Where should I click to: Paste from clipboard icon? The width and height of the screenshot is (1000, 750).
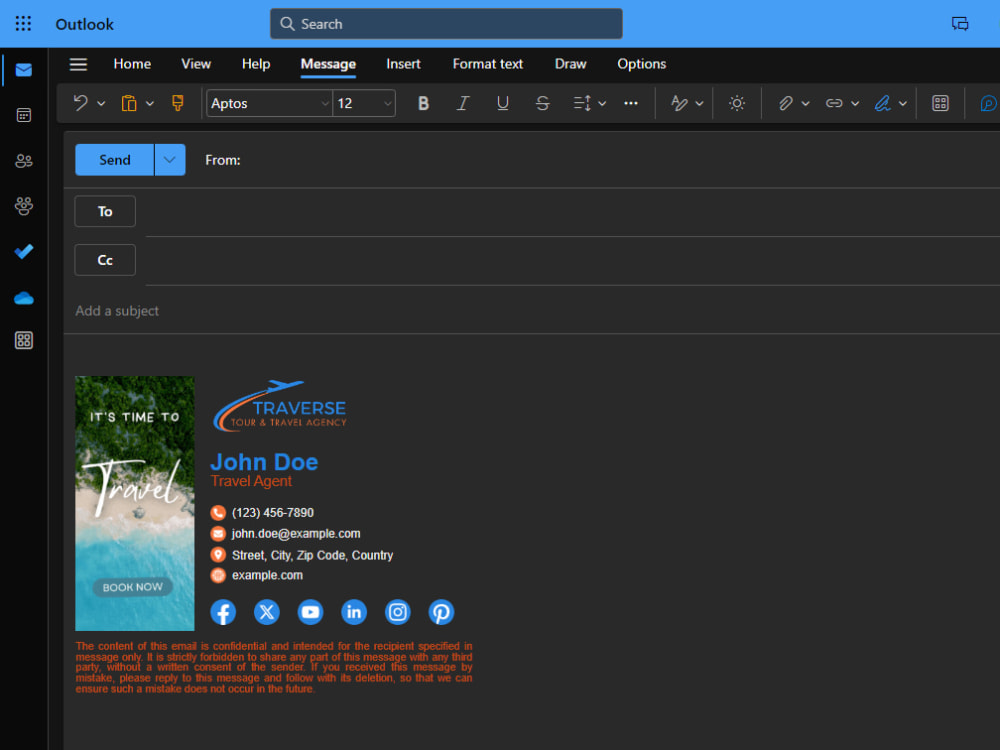(x=129, y=103)
